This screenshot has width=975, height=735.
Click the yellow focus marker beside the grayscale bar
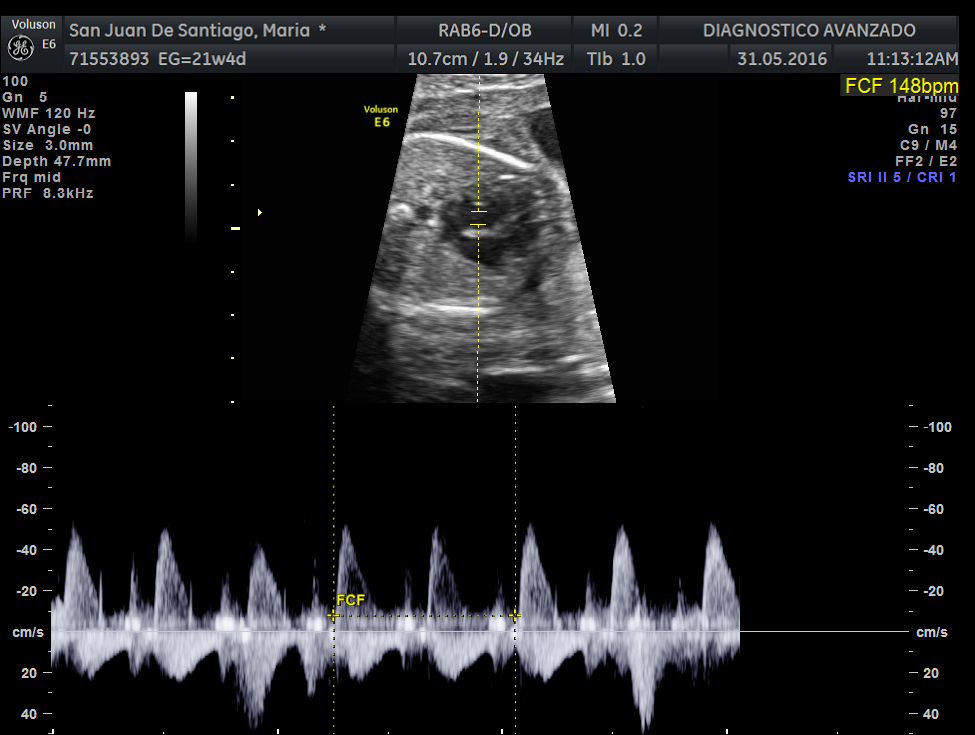pyautogui.click(x=236, y=229)
